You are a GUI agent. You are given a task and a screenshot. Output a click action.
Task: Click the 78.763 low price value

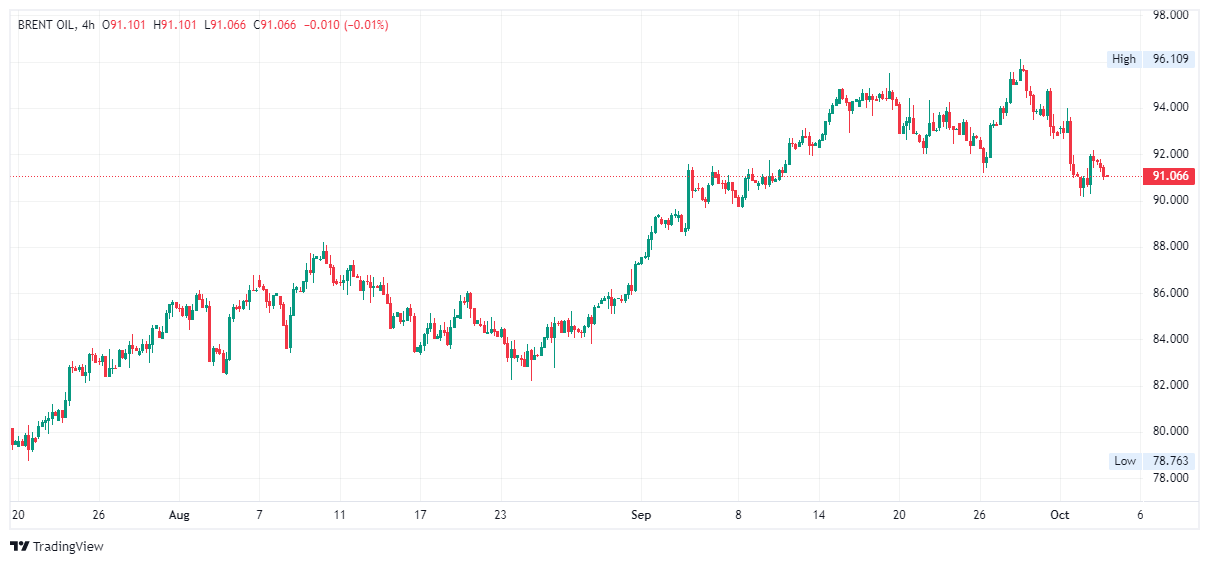(1170, 461)
